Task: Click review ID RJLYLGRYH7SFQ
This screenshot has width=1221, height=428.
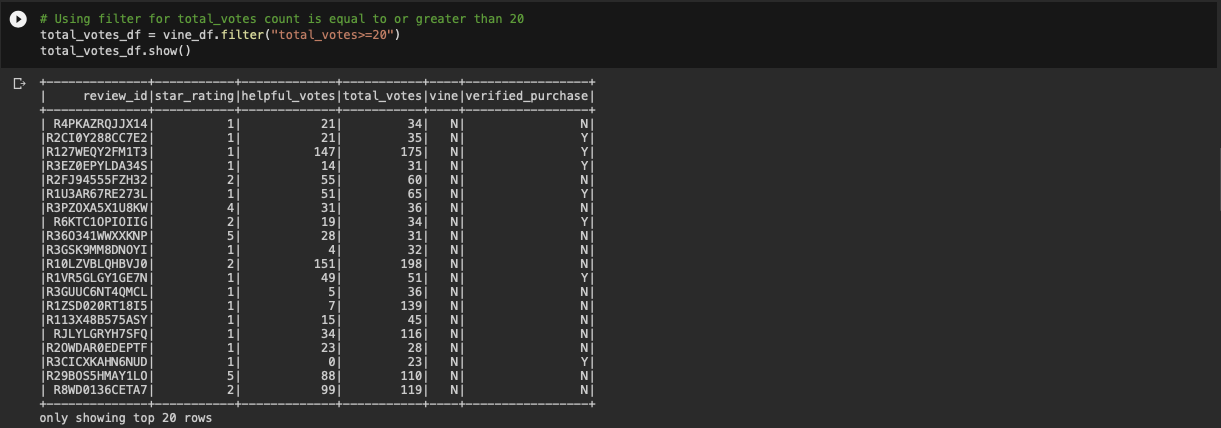Action: [x=101, y=334]
